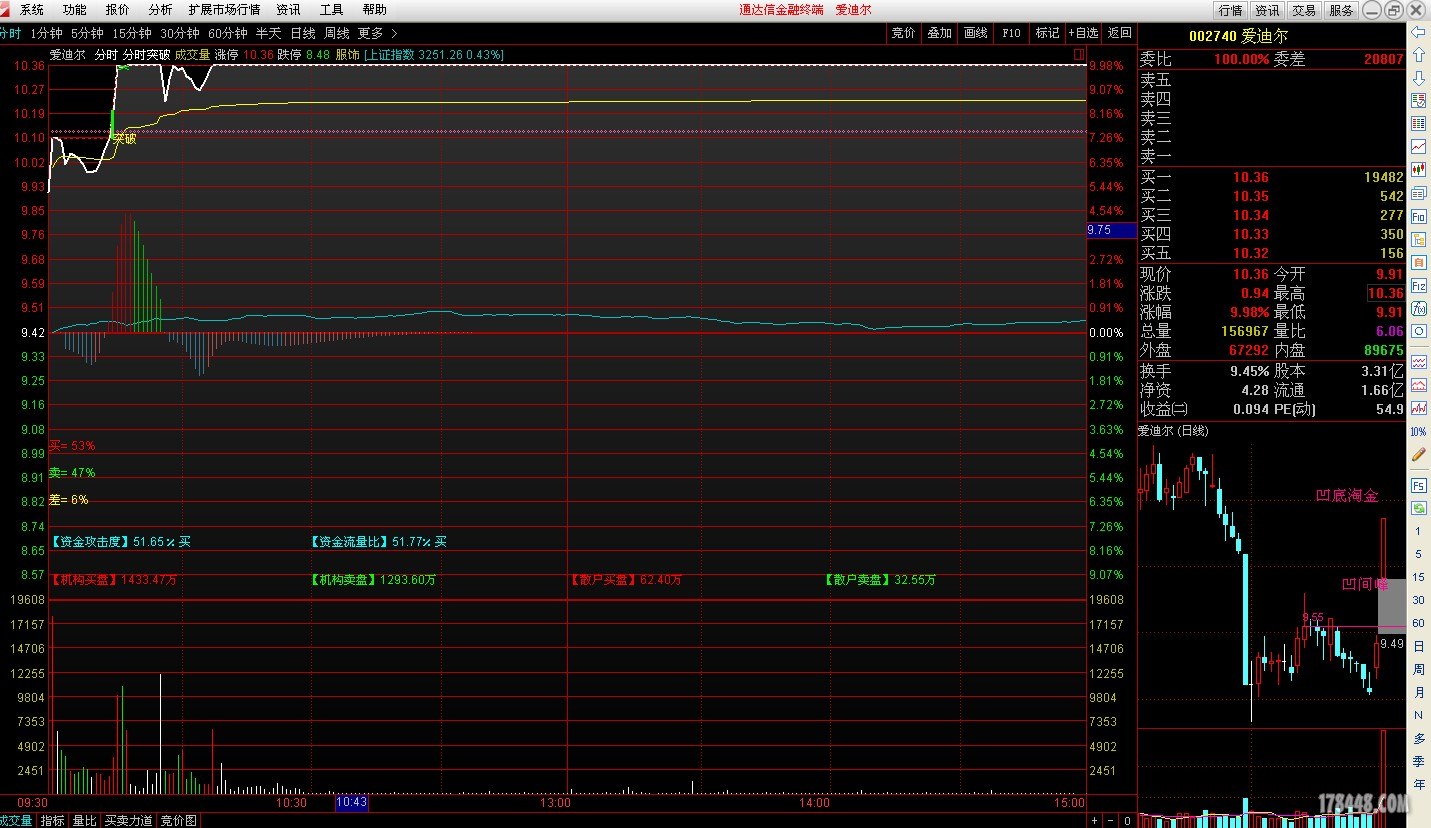The height and width of the screenshot is (828, 1431).
Task: Switch to the 竞价图 bottom tab
Action: 178,821
